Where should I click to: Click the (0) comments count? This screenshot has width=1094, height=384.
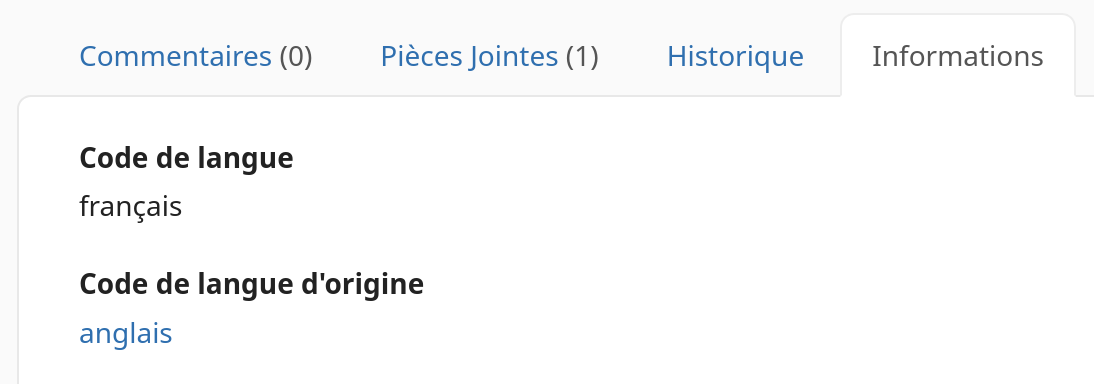pos(296,56)
